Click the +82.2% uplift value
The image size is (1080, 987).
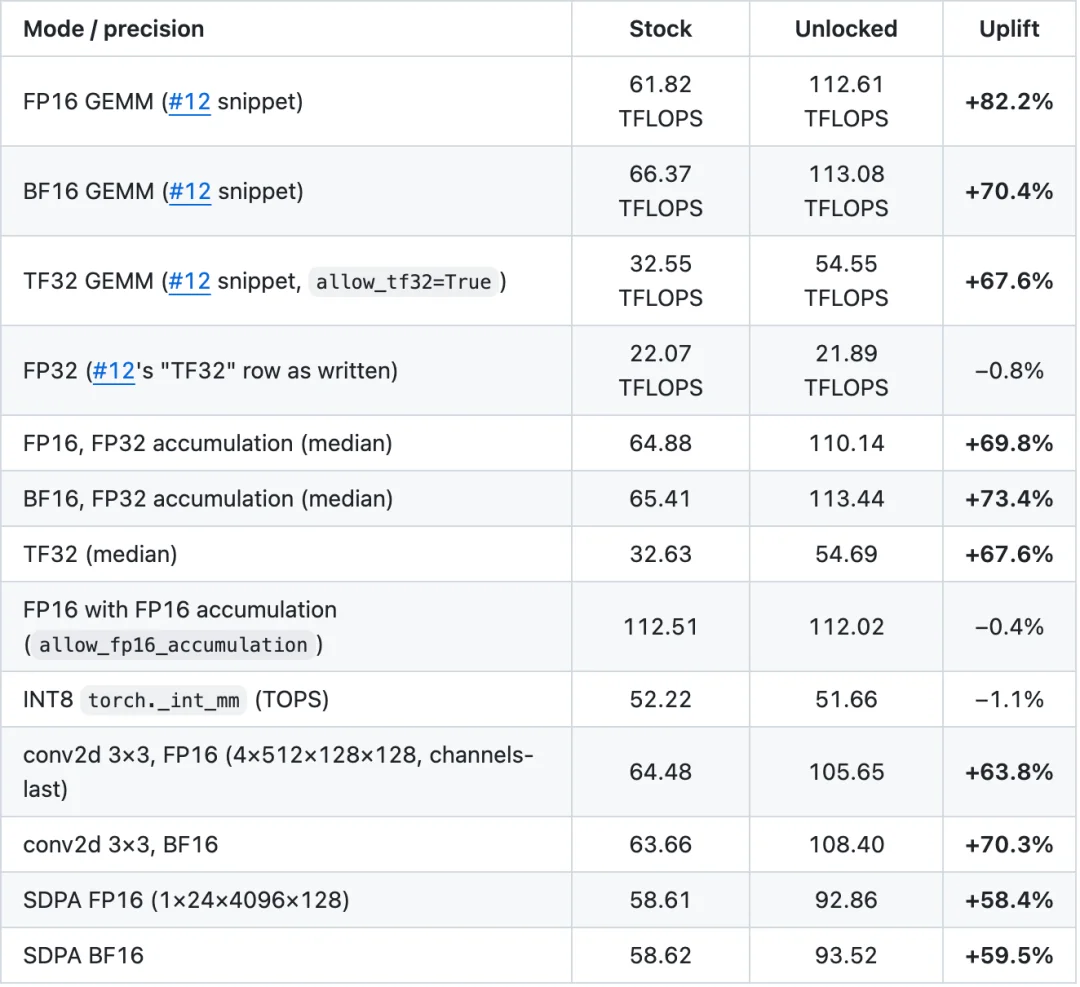tap(1010, 102)
